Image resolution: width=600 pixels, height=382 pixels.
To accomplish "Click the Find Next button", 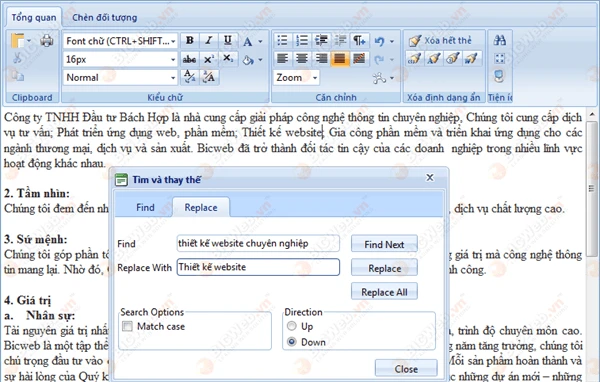I will 384,244.
